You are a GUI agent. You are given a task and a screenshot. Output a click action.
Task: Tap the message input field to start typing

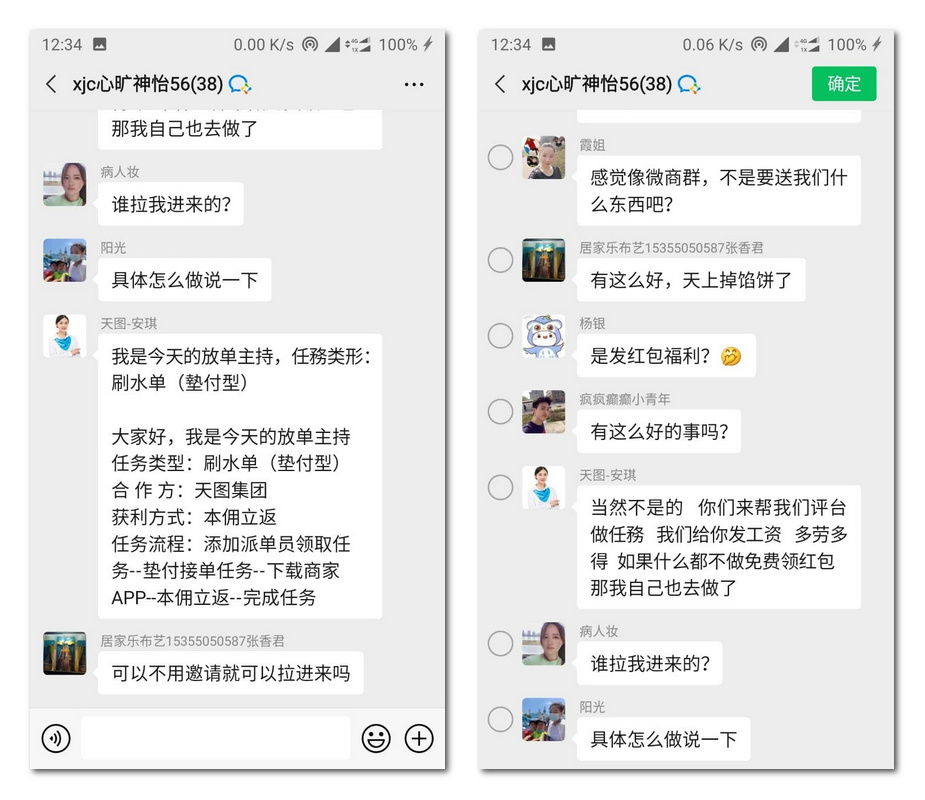click(x=215, y=738)
